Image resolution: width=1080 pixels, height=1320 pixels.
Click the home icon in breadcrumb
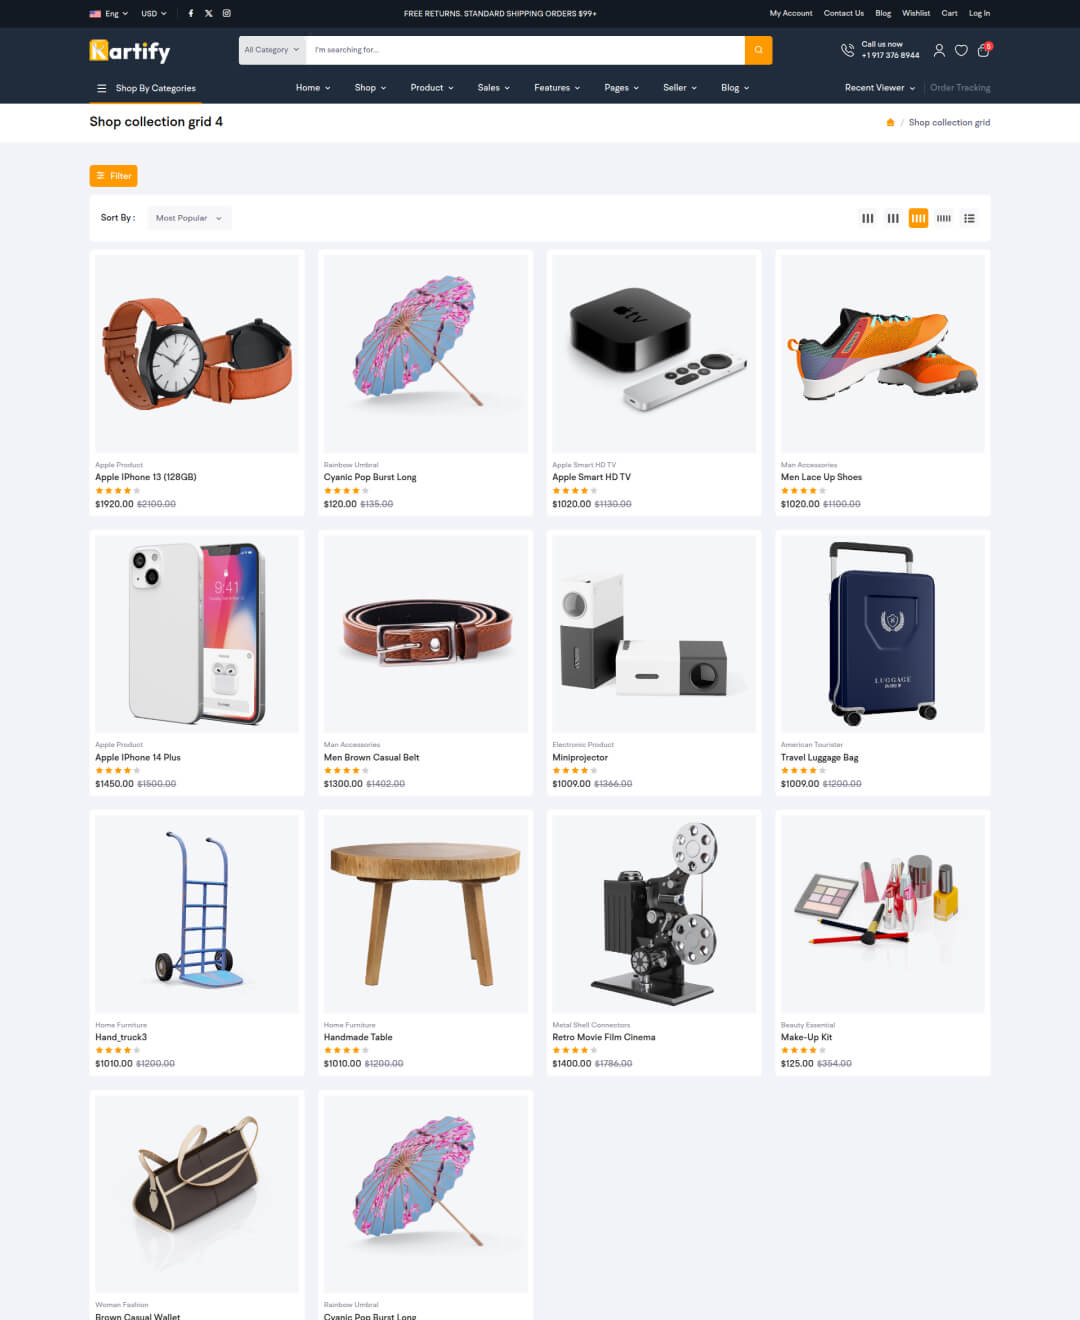890,122
